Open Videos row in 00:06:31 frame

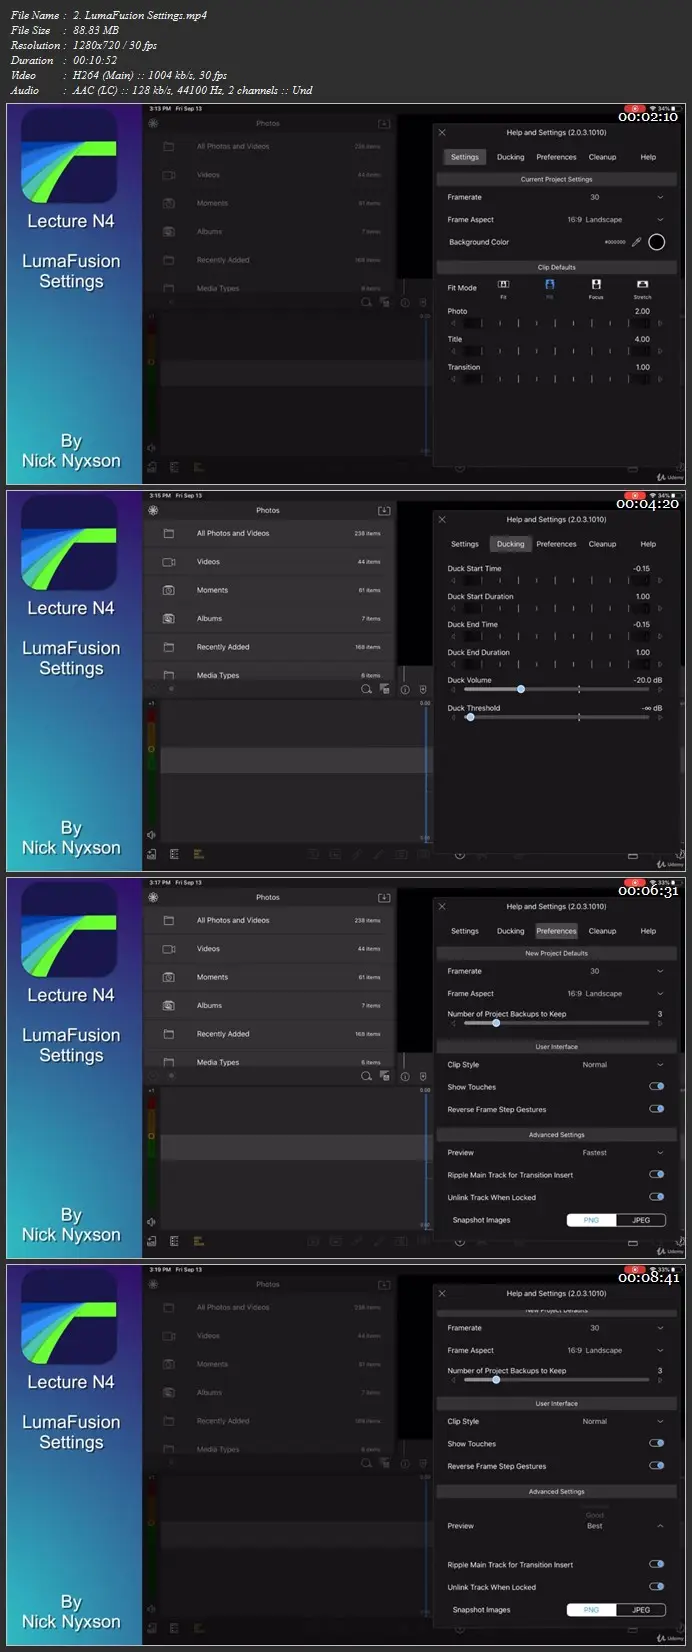tap(270, 948)
